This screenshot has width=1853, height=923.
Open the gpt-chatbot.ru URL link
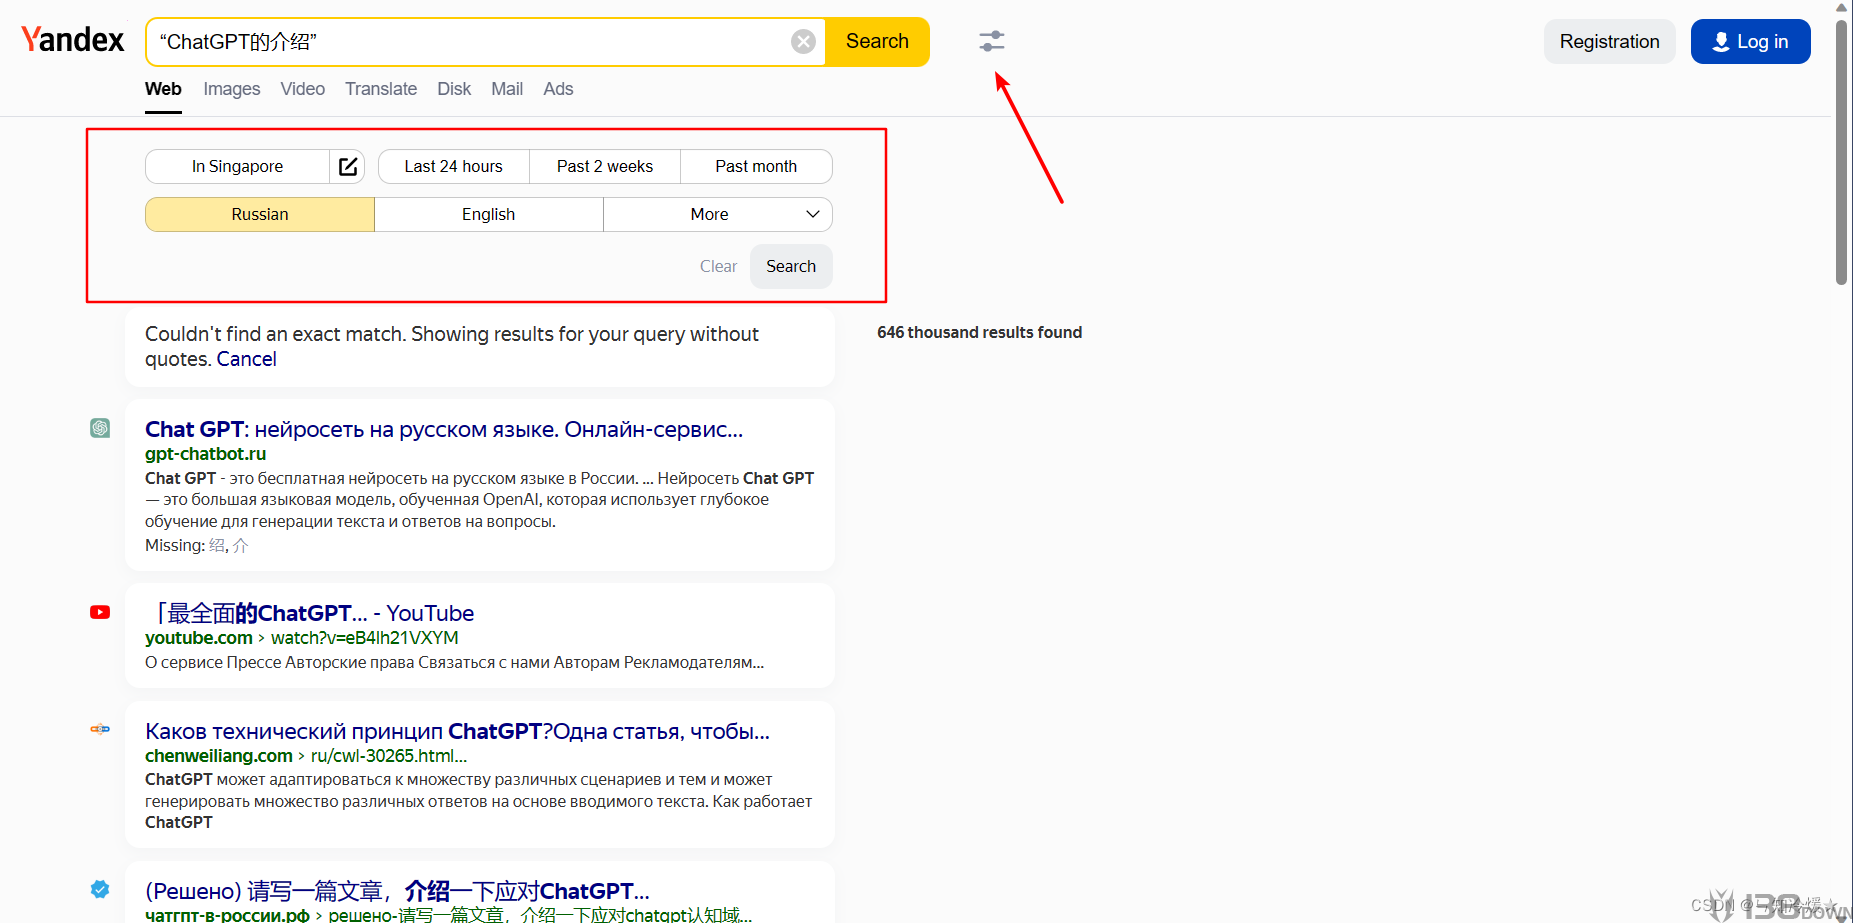(206, 454)
